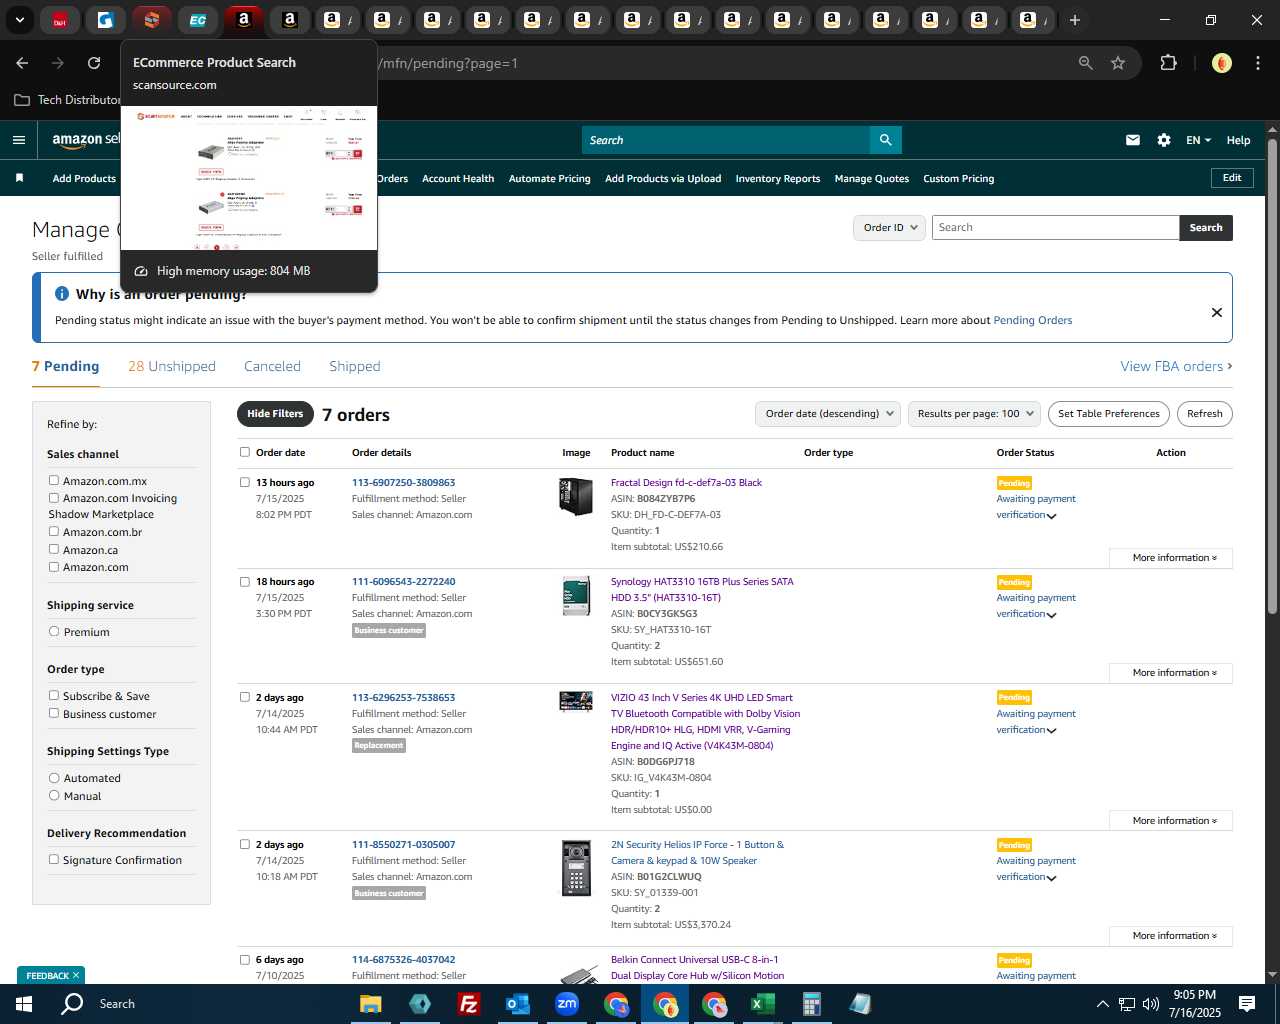Select the Premium shipping service radio
Image resolution: width=1280 pixels, height=1024 pixels.
(x=54, y=631)
